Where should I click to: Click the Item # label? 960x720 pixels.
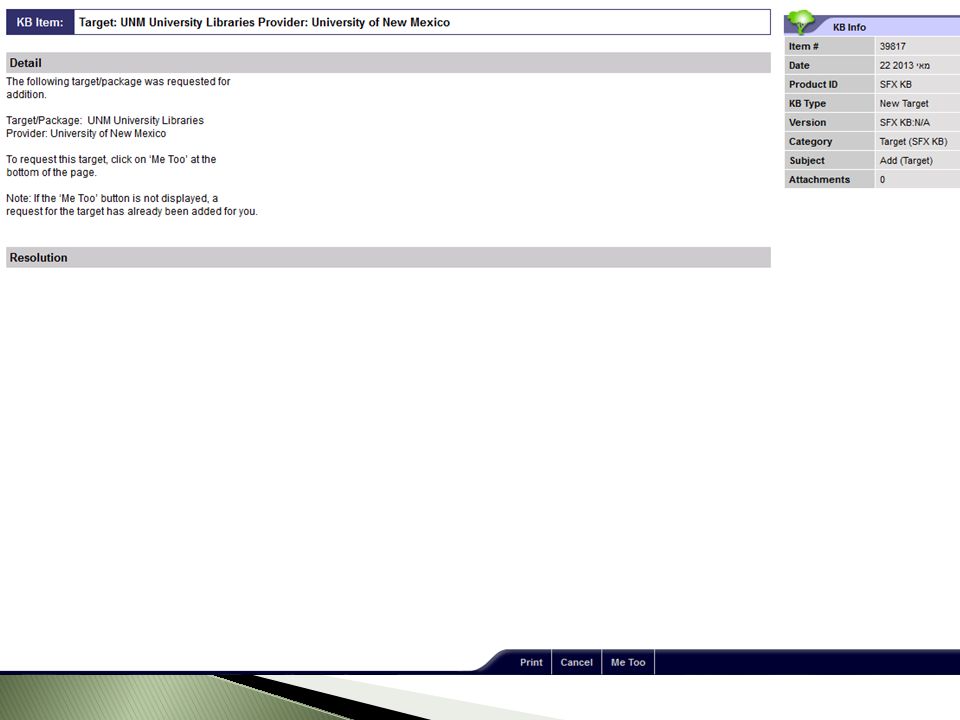click(803, 46)
